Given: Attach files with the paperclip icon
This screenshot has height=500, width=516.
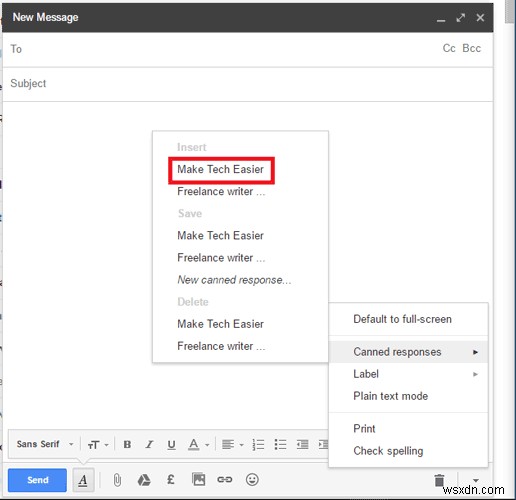Looking at the screenshot, I should (117, 480).
